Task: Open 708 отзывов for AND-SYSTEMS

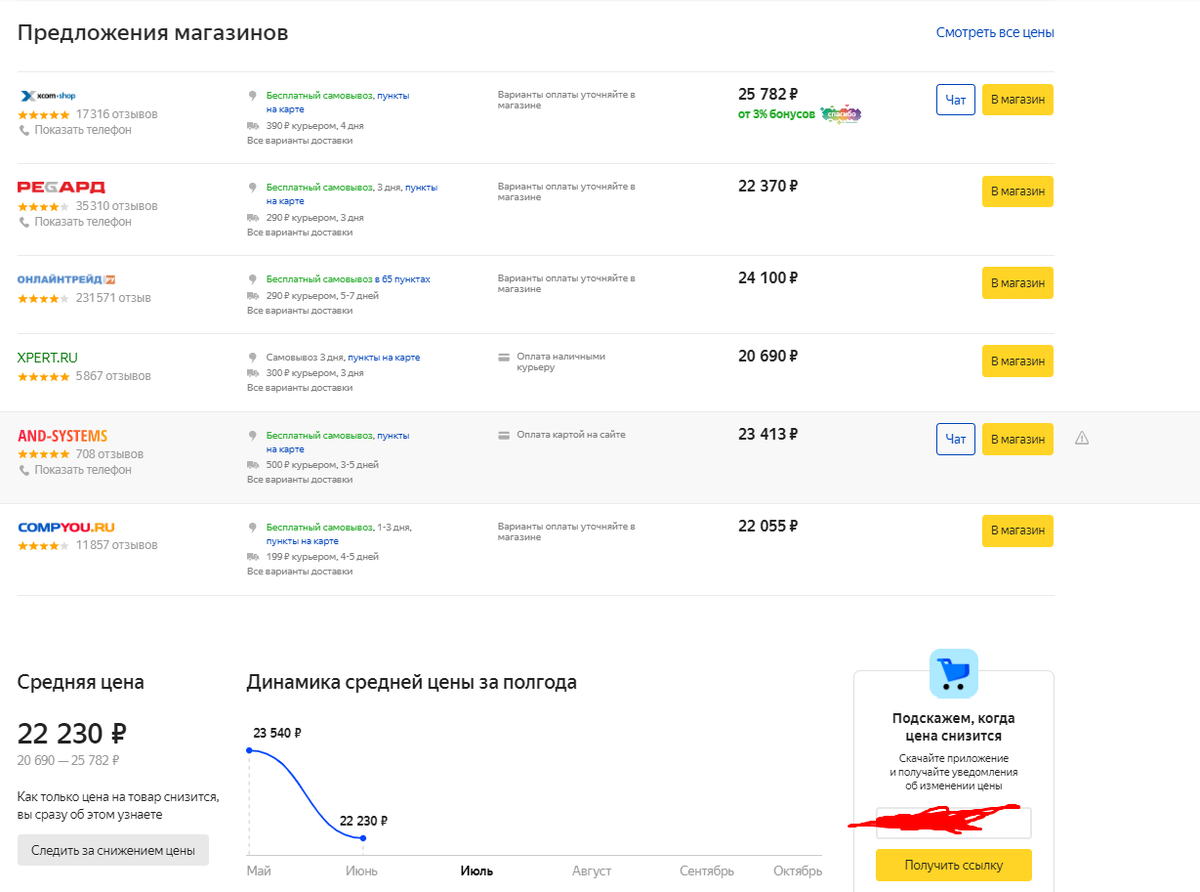Action: click(110, 455)
